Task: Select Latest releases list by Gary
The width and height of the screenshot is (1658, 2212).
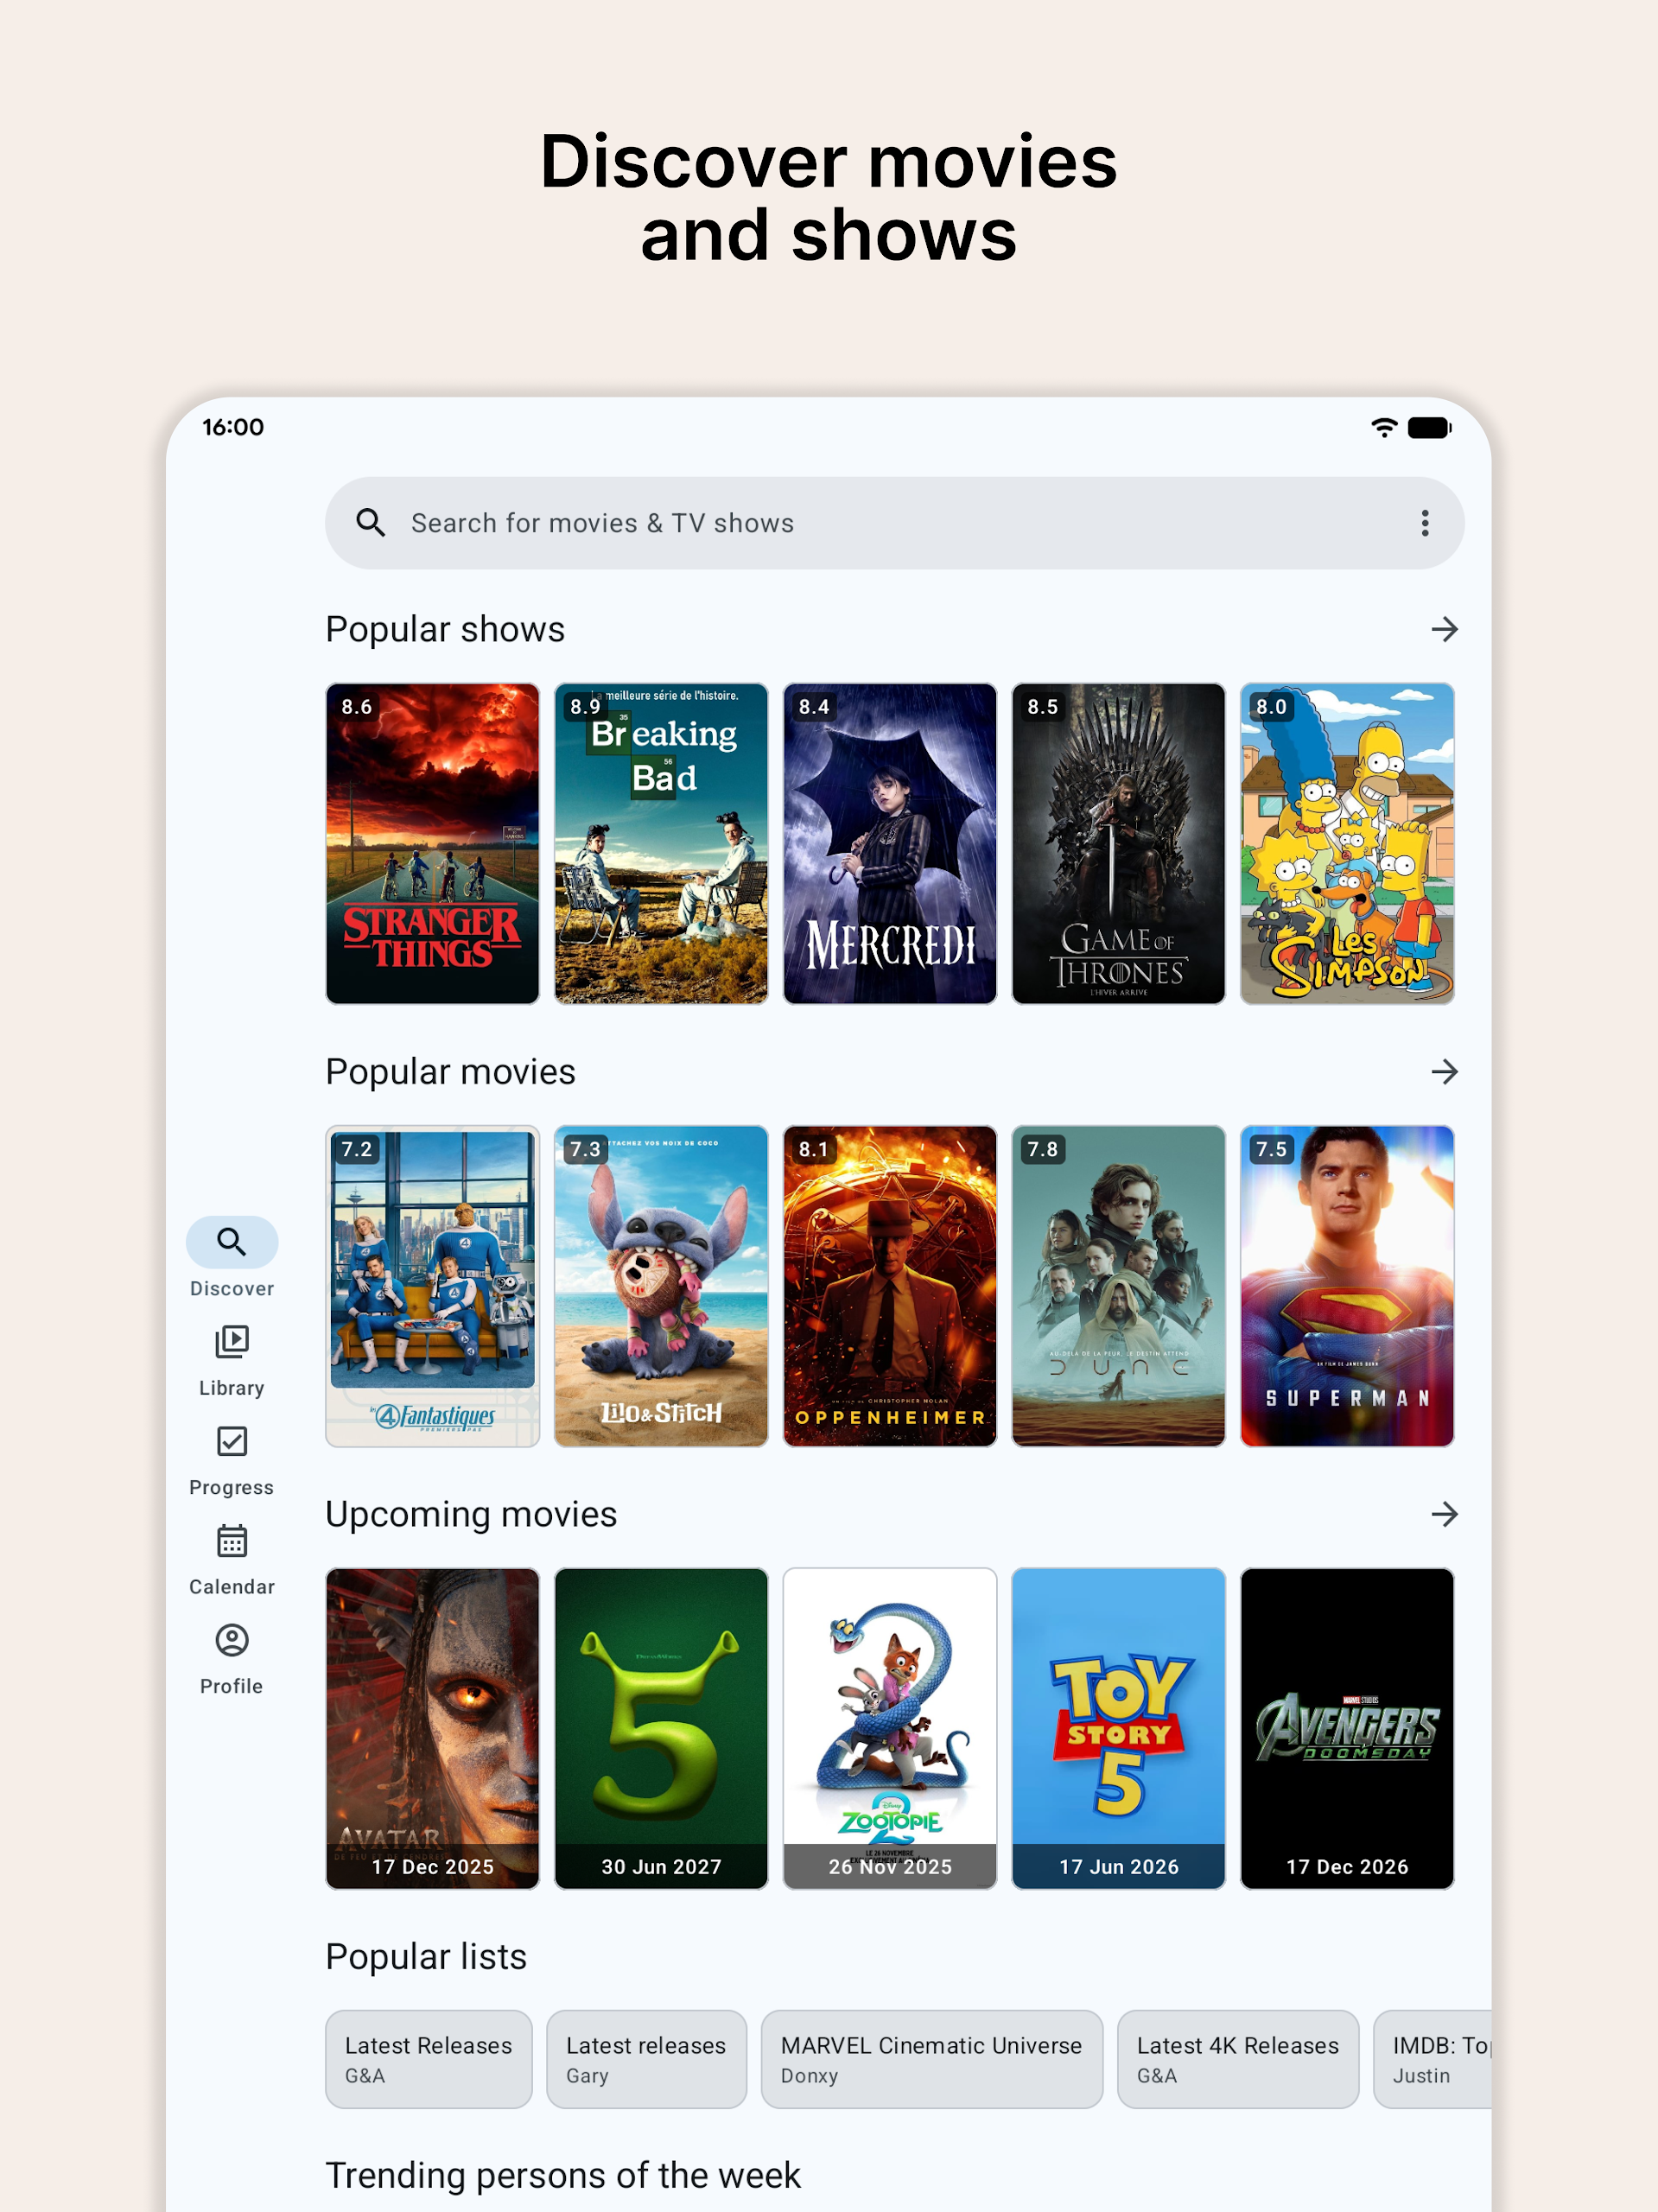Action: (646, 2059)
